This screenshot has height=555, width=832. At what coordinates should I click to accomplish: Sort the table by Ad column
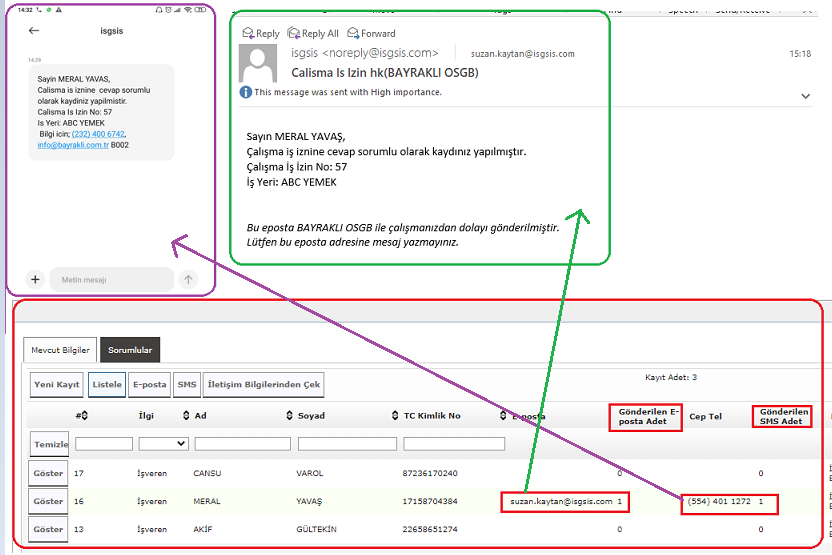tap(186, 416)
